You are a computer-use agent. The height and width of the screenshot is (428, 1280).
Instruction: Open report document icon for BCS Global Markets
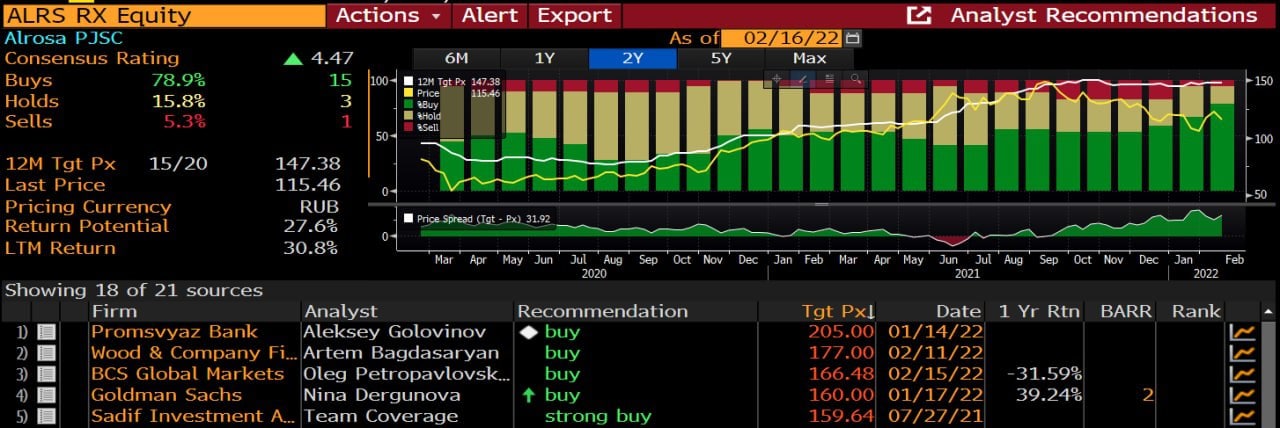pyautogui.click(x=46, y=374)
